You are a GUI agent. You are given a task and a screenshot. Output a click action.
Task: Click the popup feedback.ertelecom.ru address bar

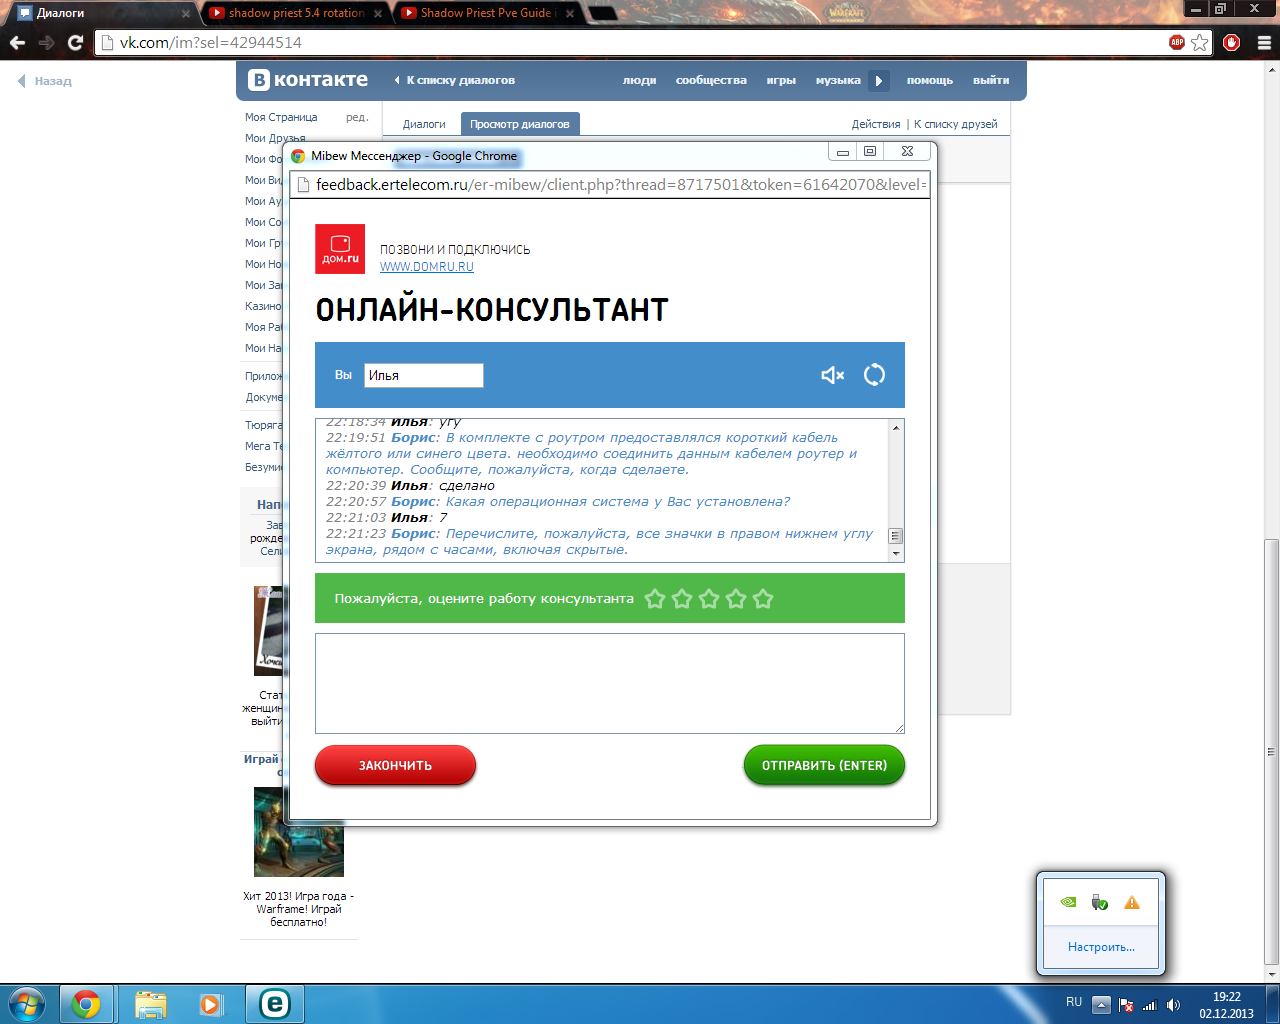pos(610,184)
